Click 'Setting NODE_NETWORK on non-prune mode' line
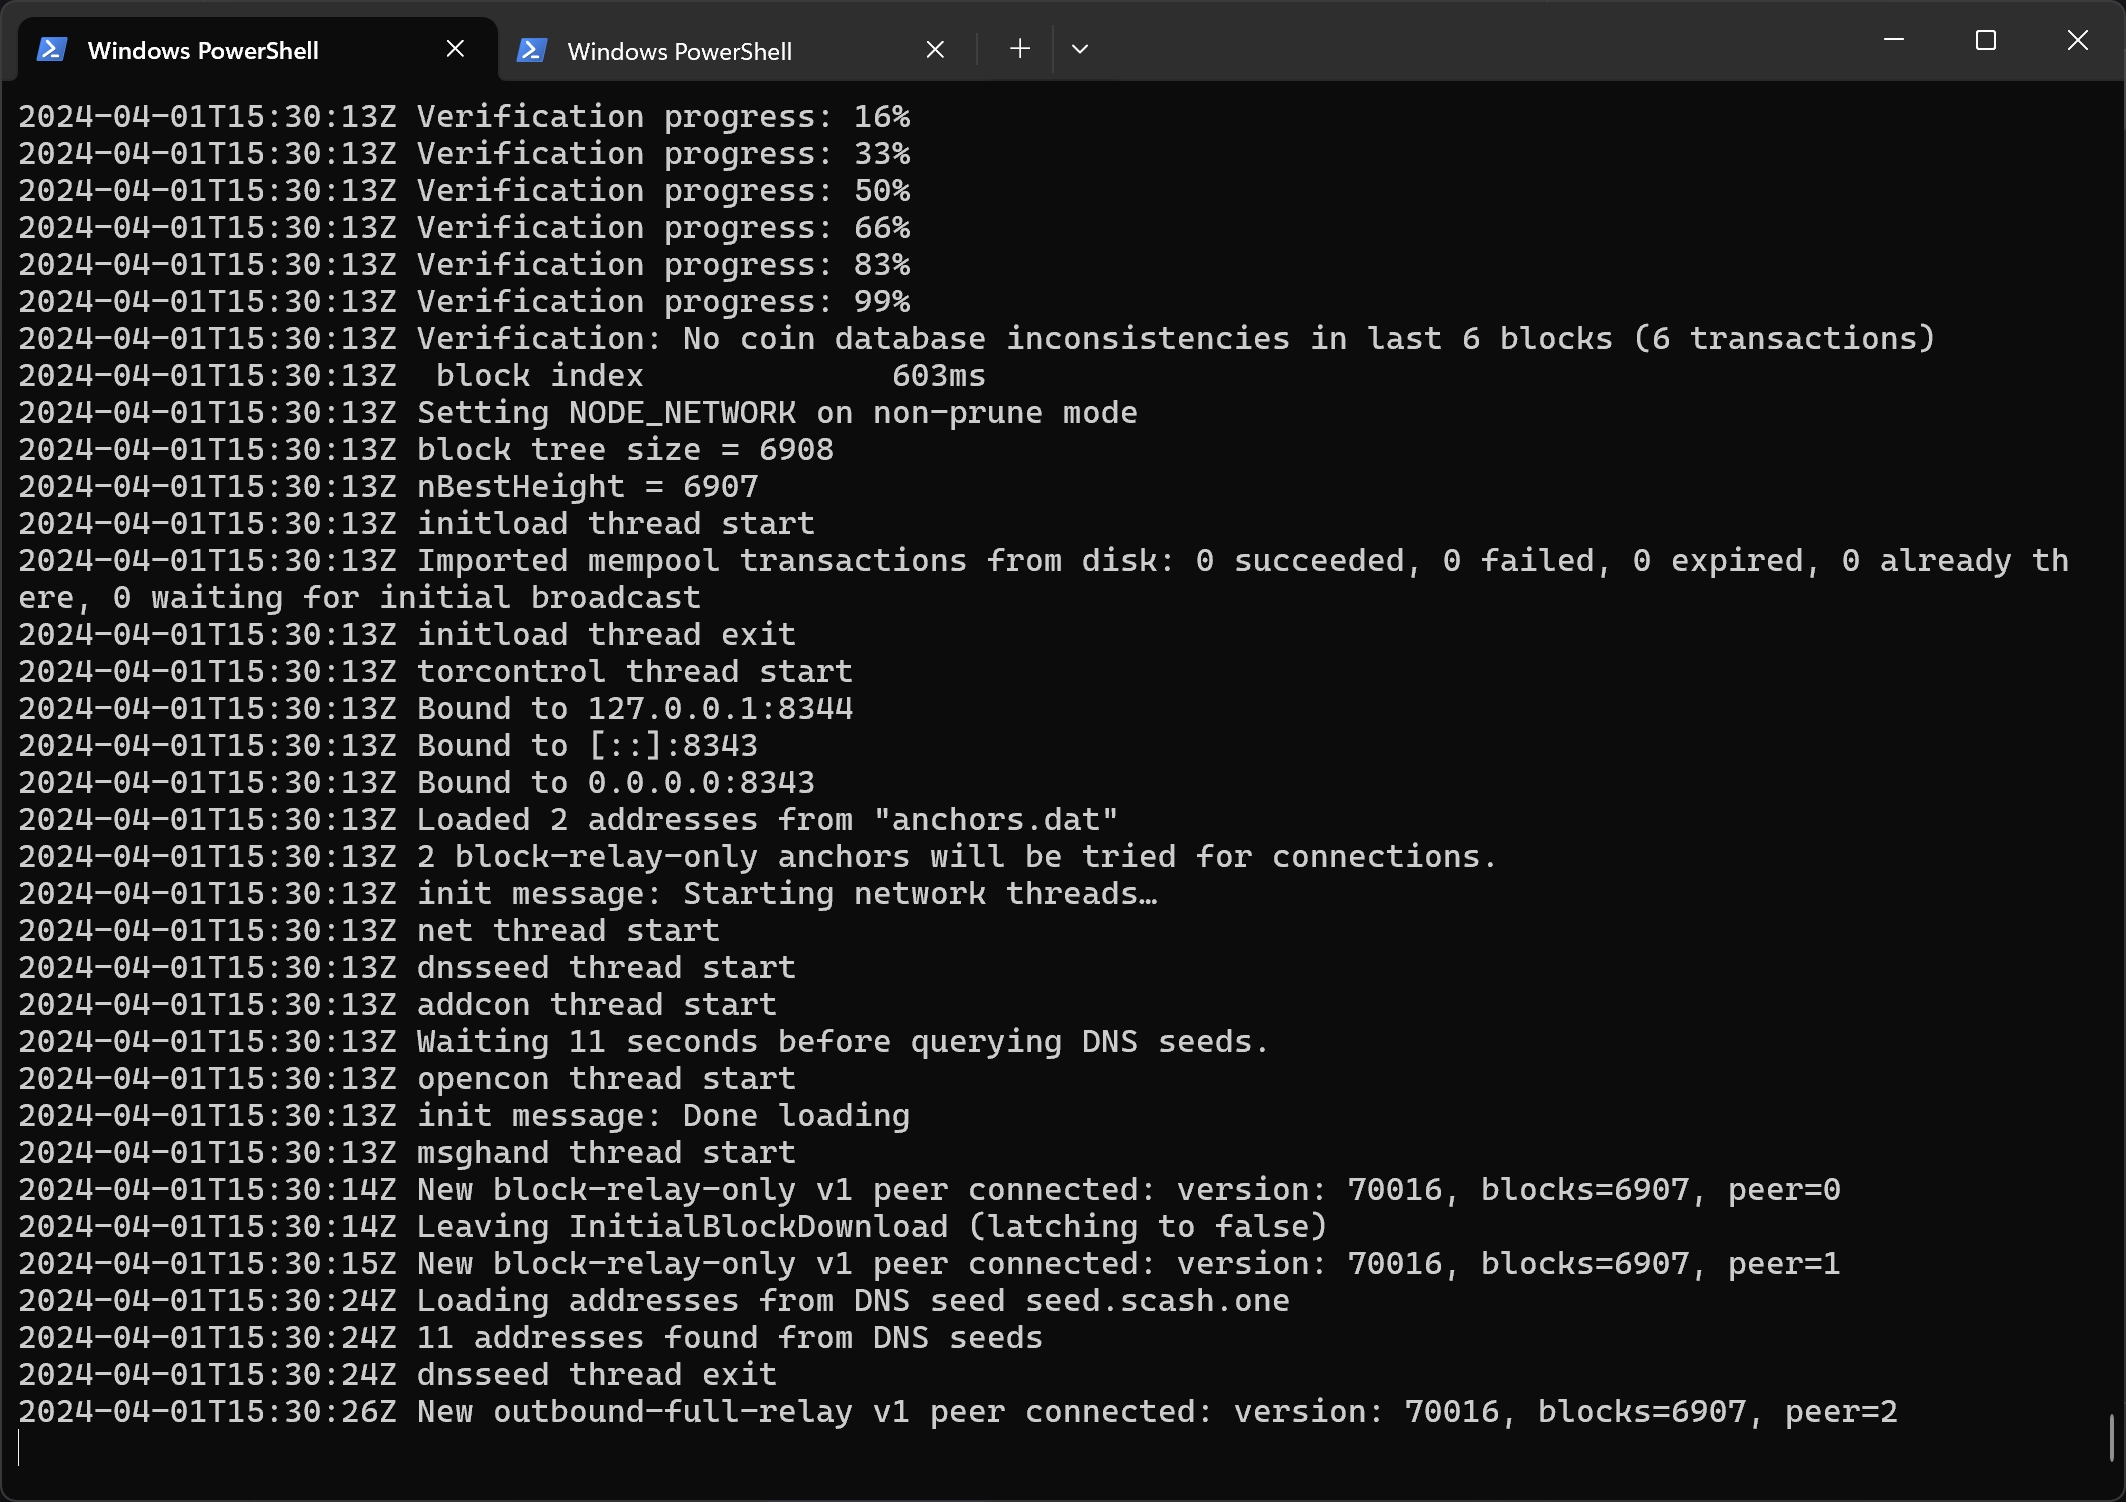This screenshot has height=1502, width=2126. [x=578, y=413]
